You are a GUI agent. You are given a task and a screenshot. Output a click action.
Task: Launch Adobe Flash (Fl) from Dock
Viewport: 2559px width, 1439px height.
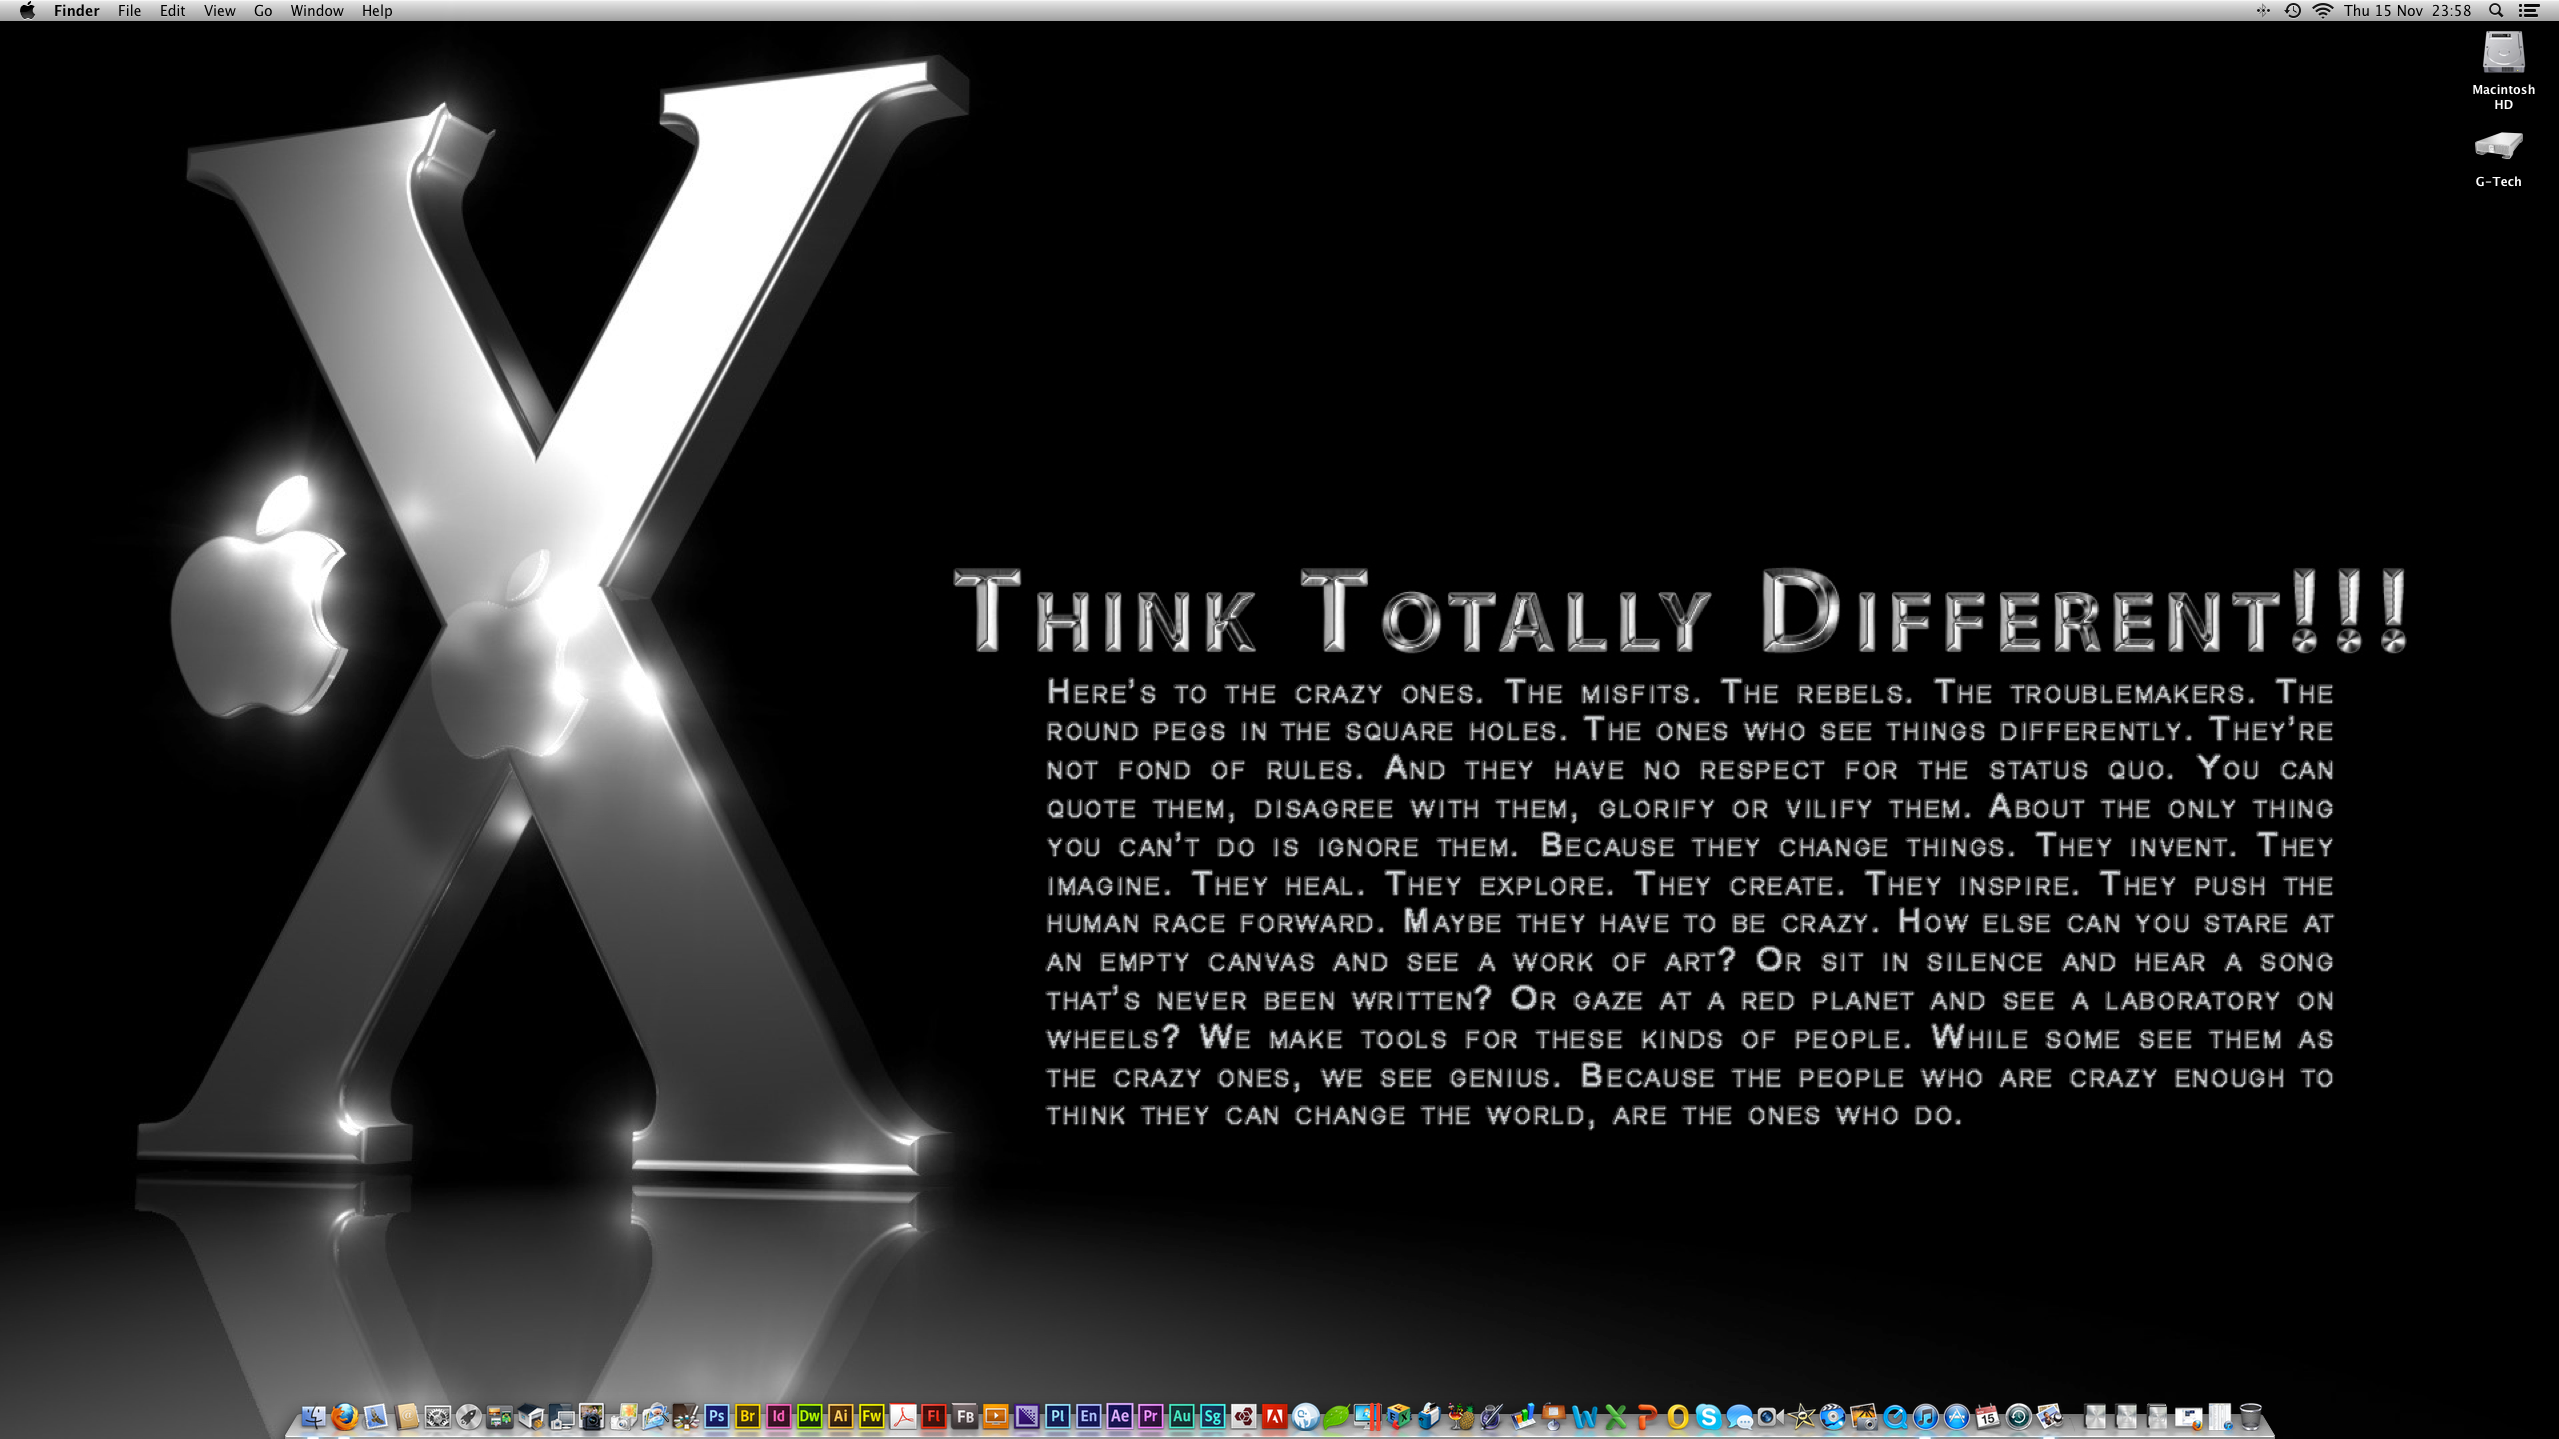click(933, 1416)
